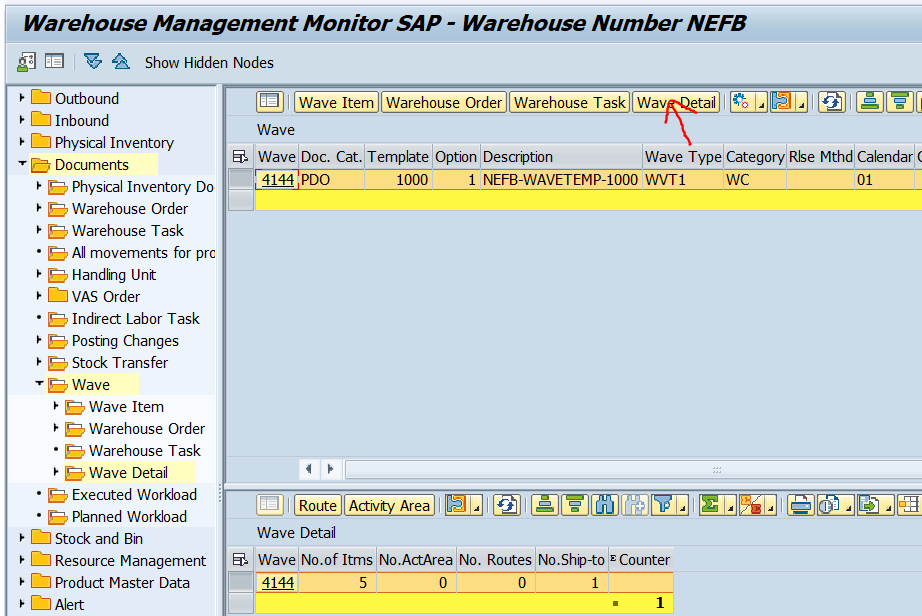Viewport: 922px width, 616px height.
Task: Toggle the hierarchy tree display icon
Action: 54,61
